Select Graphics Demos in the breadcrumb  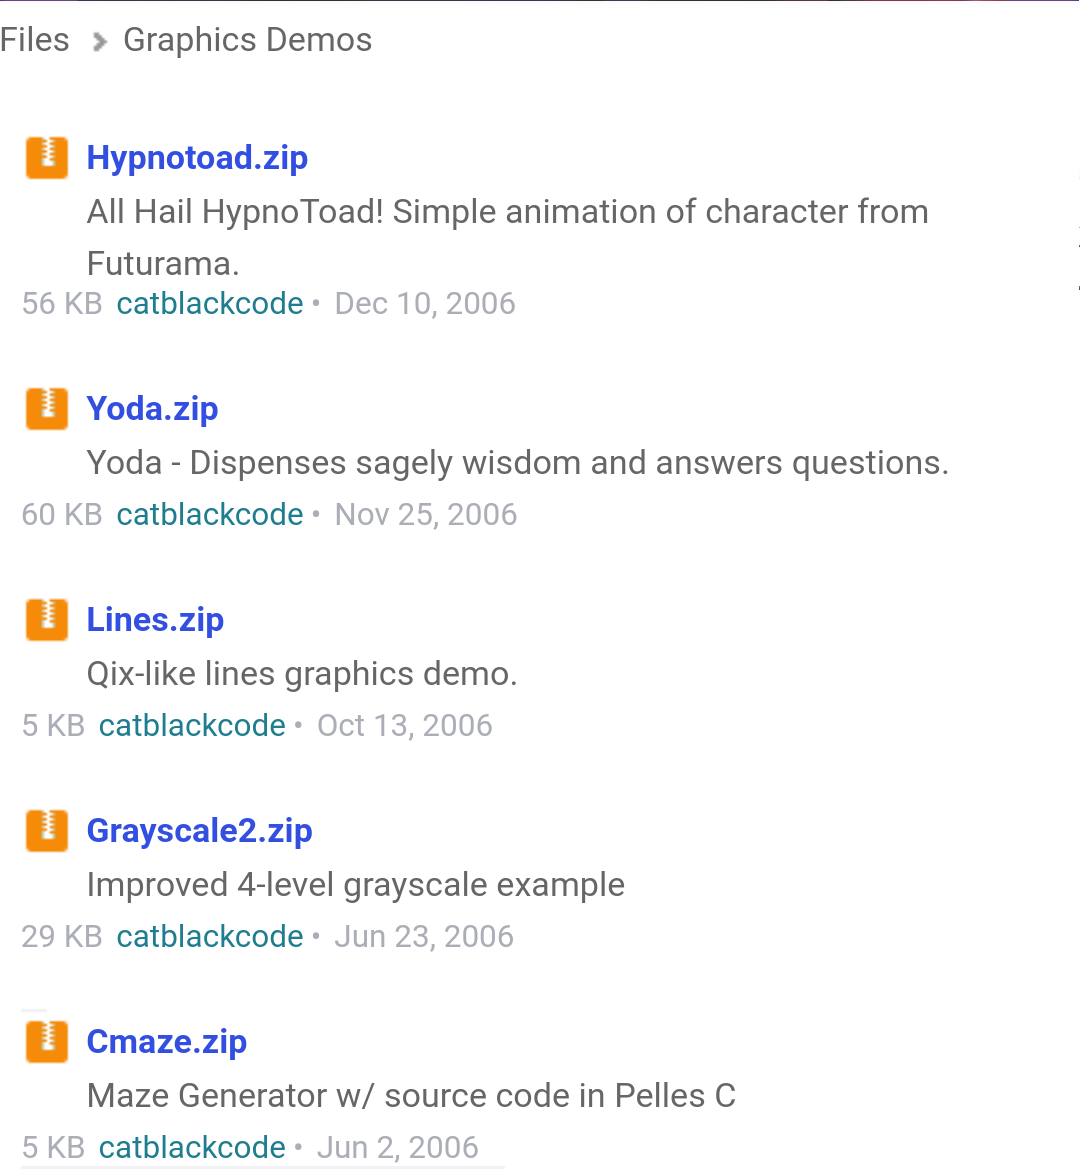click(x=248, y=40)
